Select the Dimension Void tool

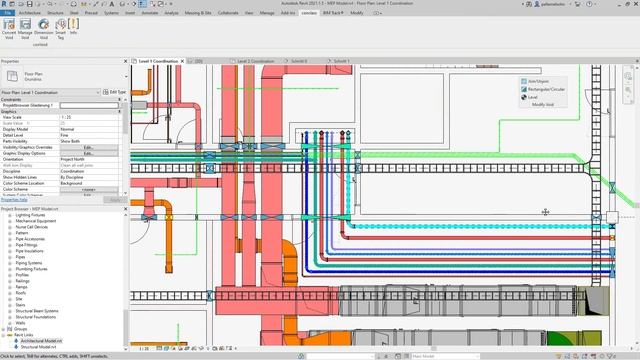[x=43, y=29]
